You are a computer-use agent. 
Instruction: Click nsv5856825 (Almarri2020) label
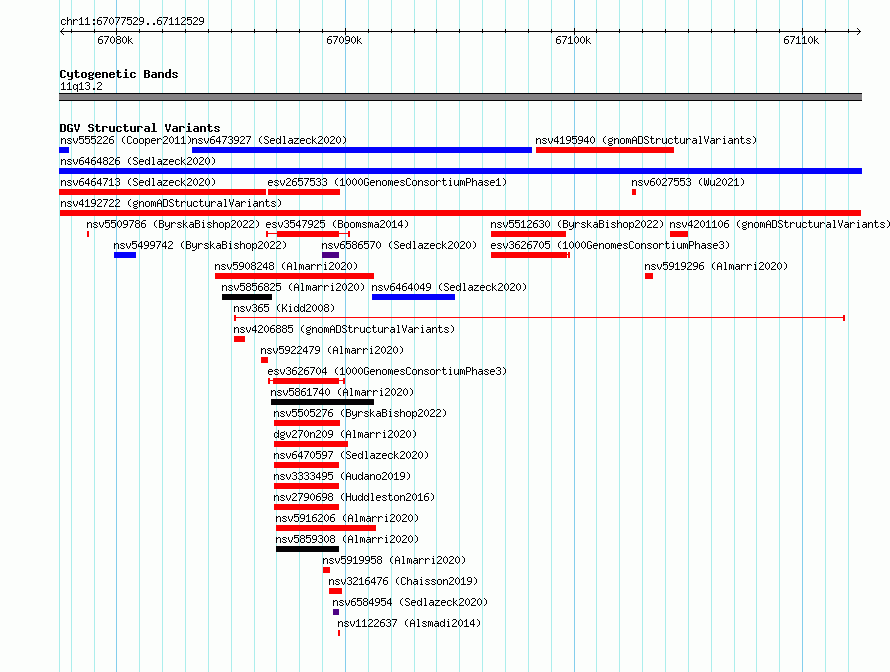pos(293,287)
